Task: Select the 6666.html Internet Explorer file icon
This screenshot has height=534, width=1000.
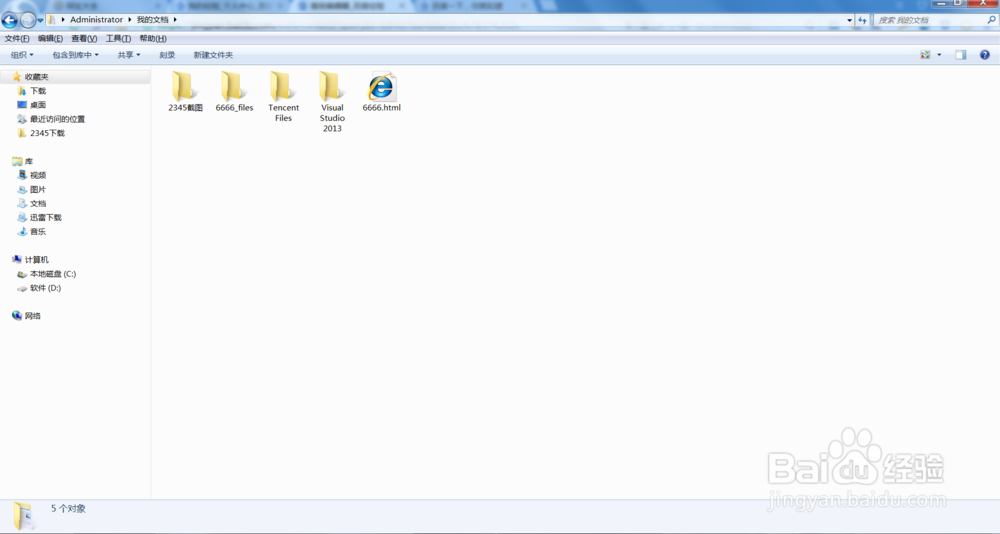Action: tap(381, 86)
